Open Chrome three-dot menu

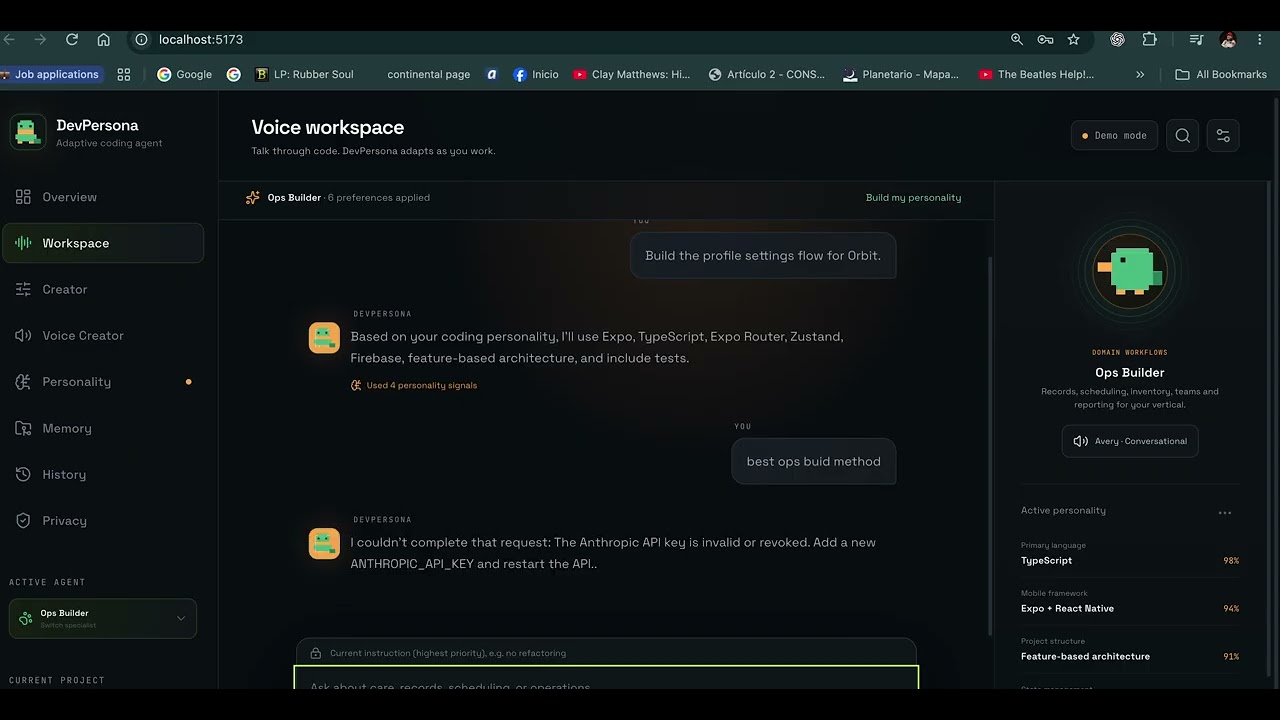pos(1259,39)
